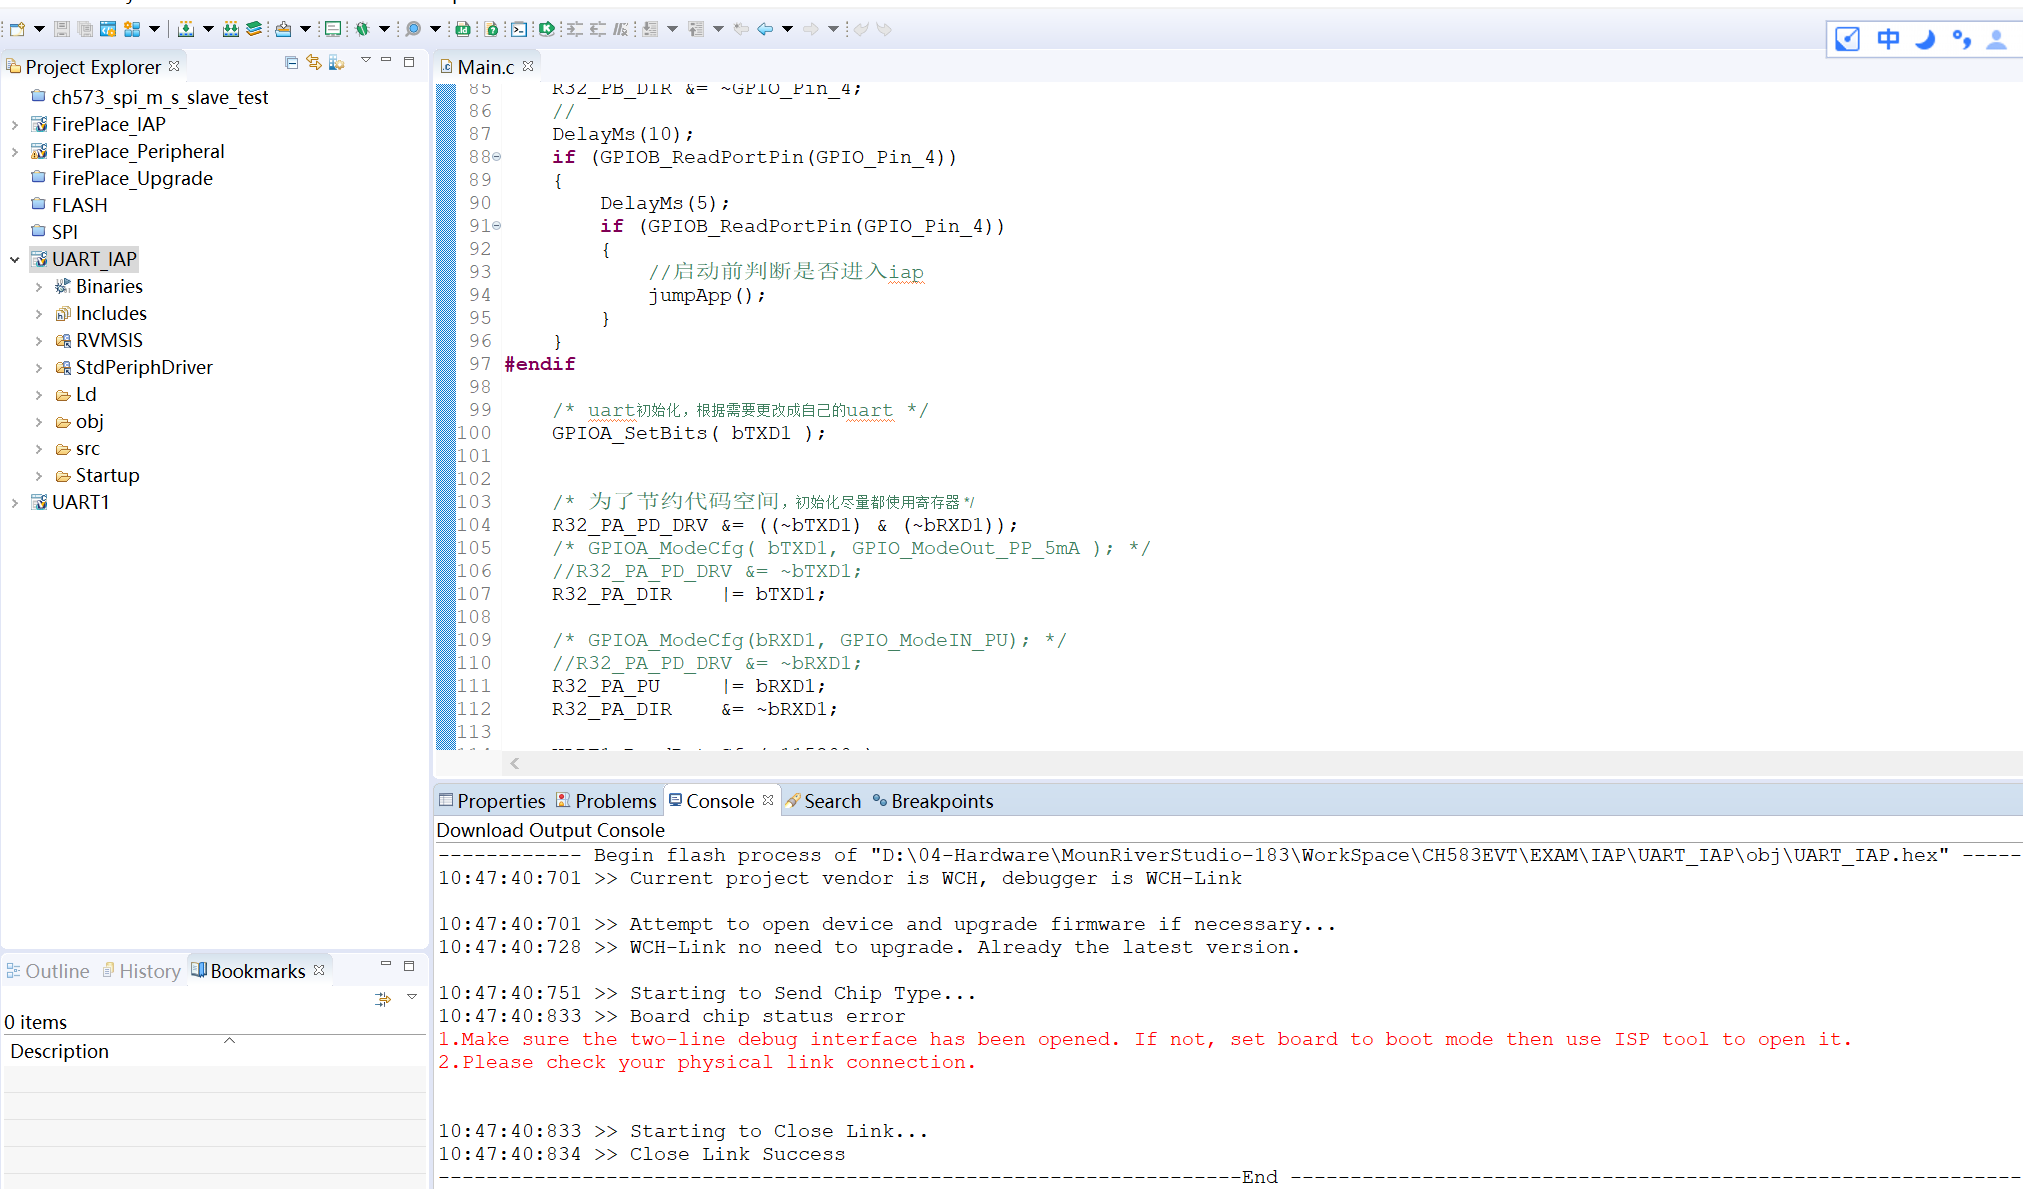2023x1189 pixels.
Task: Maximize the Project Explorer panel
Action: [409, 61]
